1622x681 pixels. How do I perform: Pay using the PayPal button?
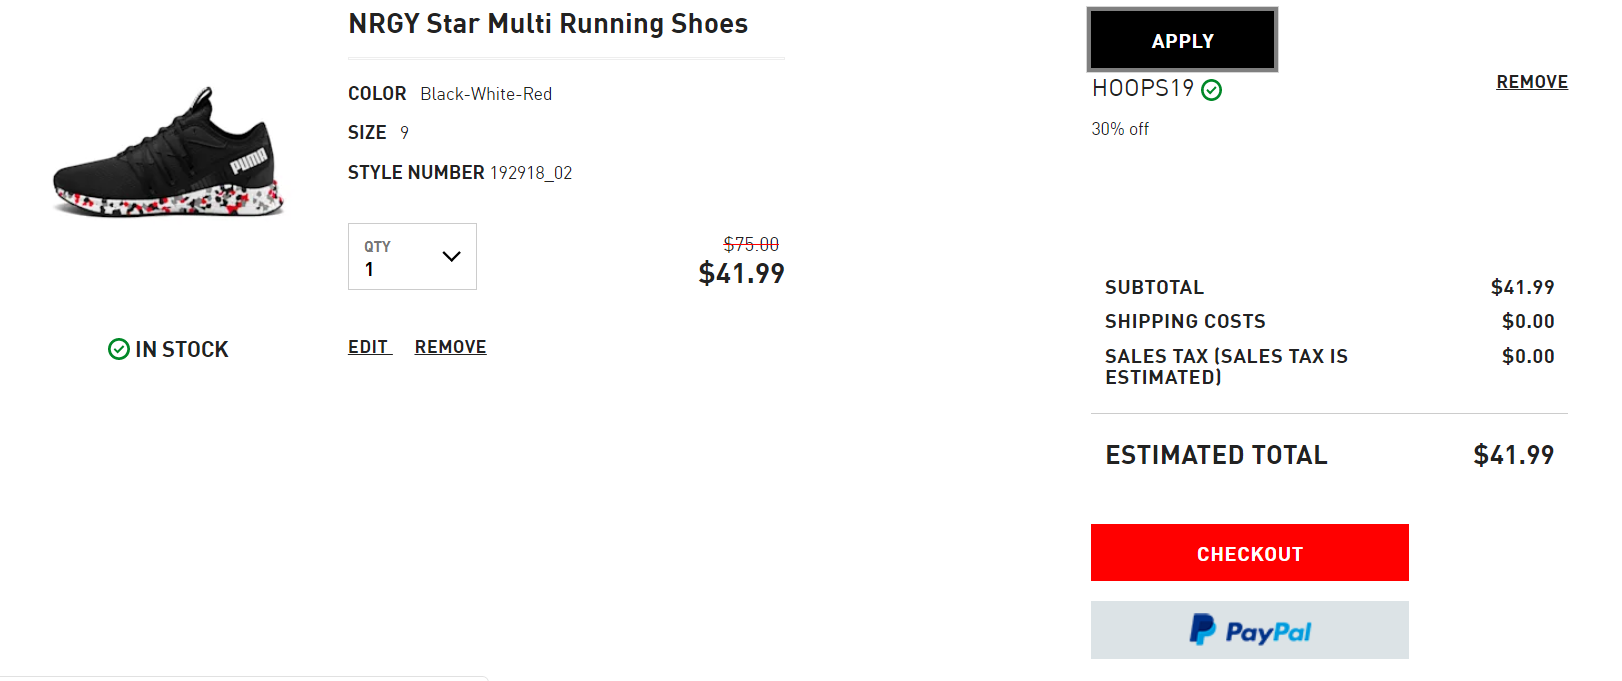click(1249, 630)
